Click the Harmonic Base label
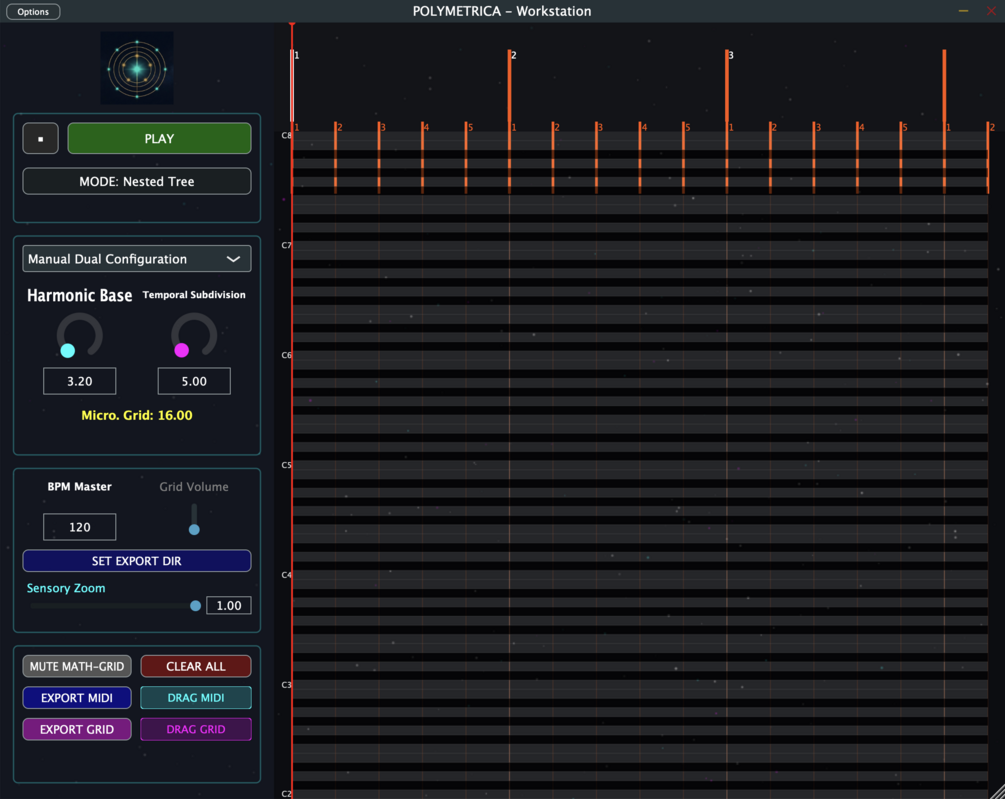Screen dimensions: 1005x799 pyautogui.click(x=79, y=295)
